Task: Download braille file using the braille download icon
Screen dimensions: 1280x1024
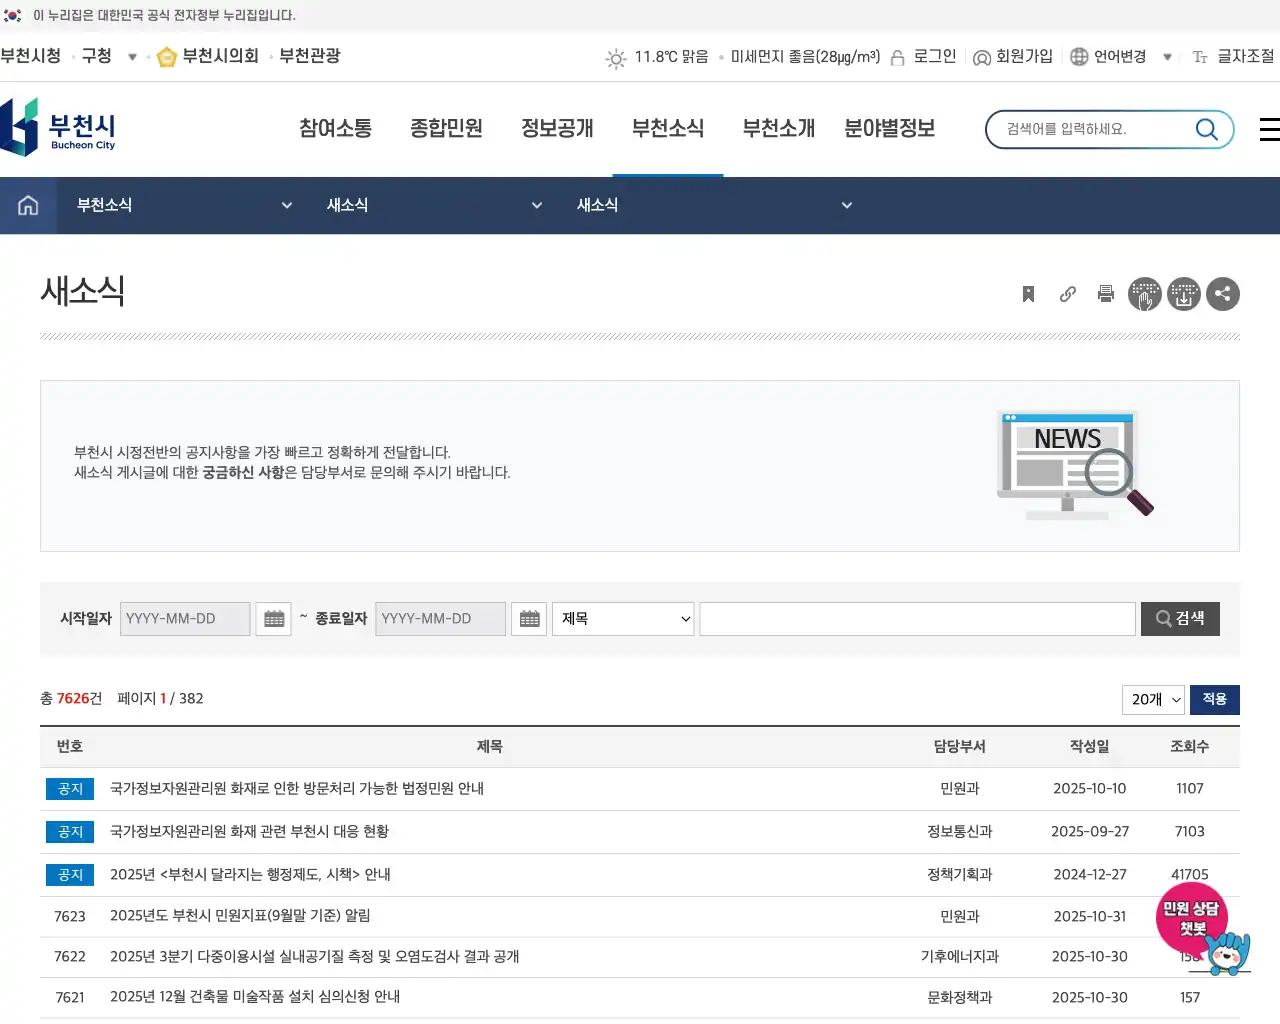Action: click(x=1184, y=293)
